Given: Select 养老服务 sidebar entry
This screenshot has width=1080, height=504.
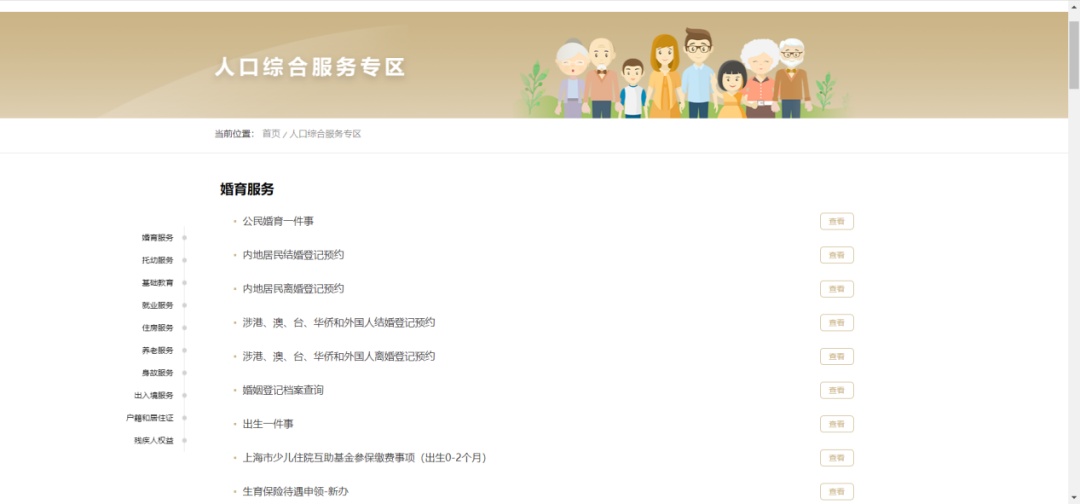Looking at the screenshot, I should pyautogui.click(x=157, y=350).
